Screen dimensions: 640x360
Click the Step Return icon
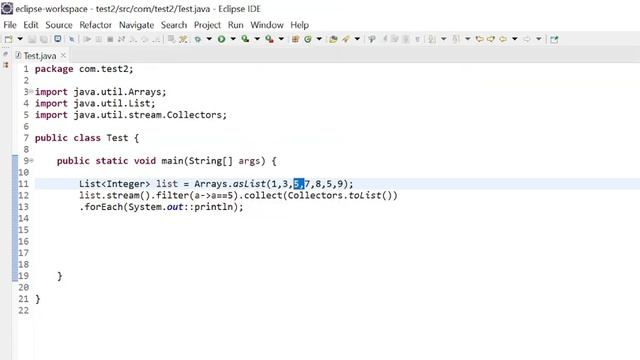point(156,39)
